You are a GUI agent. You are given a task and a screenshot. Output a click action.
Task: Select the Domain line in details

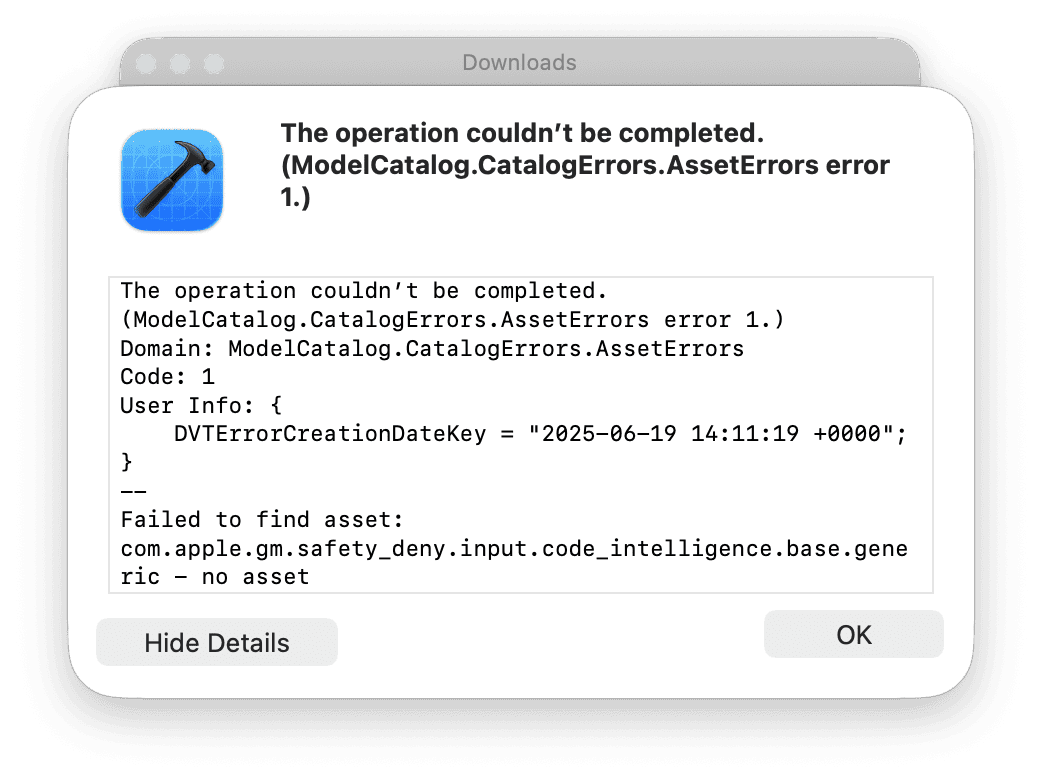pyautogui.click(x=432, y=349)
